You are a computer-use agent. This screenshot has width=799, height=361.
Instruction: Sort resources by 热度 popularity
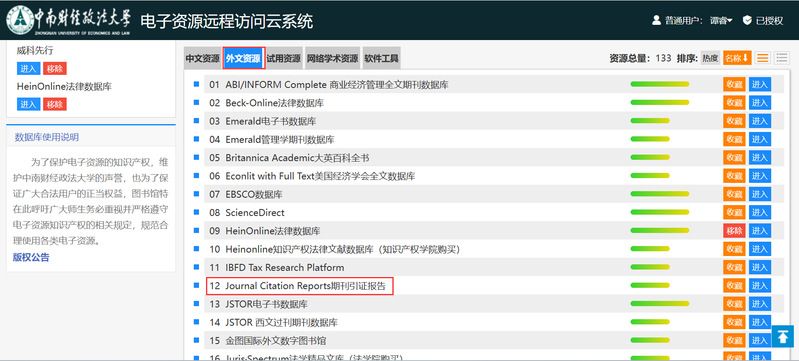[710, 58]
